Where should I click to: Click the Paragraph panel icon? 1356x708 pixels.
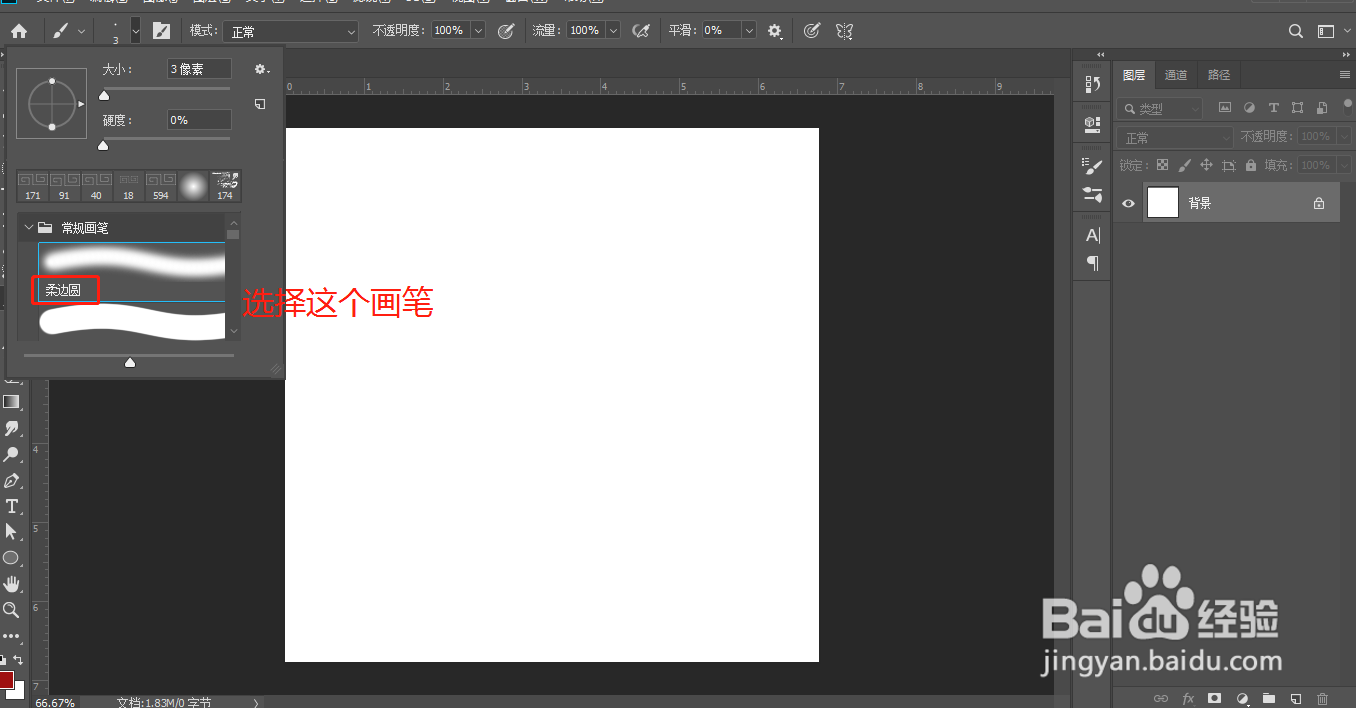(1090, 263)
